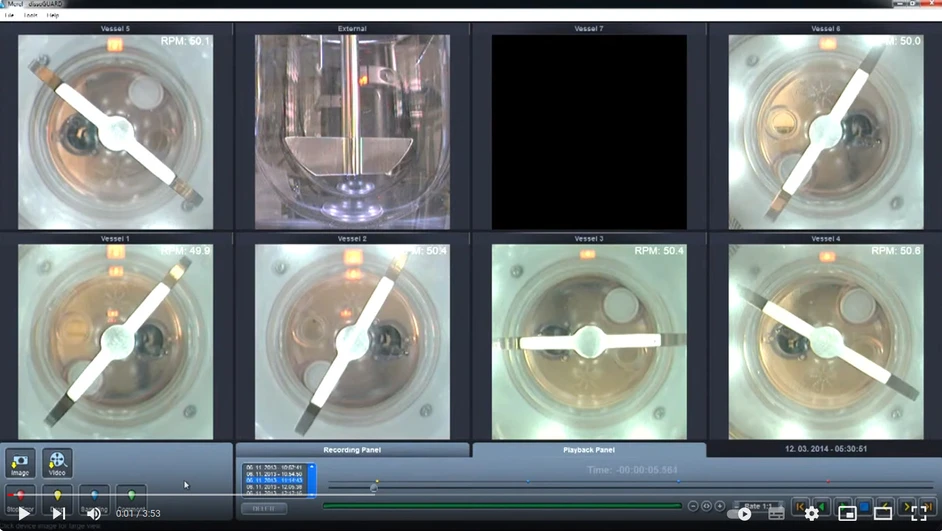Click the Video capture icon

(57, 463)
